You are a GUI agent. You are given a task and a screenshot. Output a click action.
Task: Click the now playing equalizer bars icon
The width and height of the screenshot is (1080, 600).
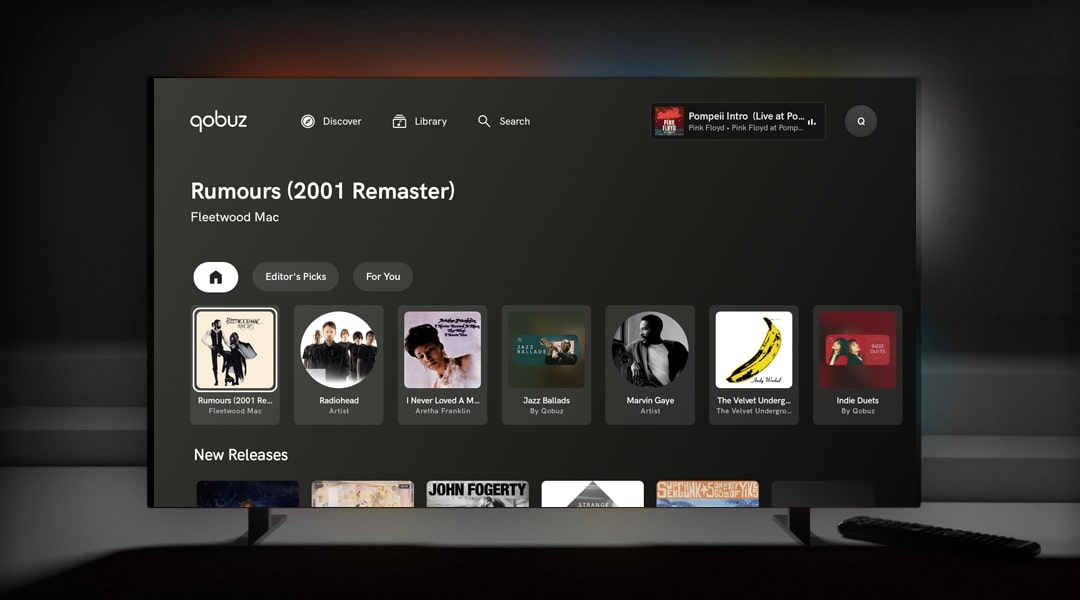pos(812,122)
